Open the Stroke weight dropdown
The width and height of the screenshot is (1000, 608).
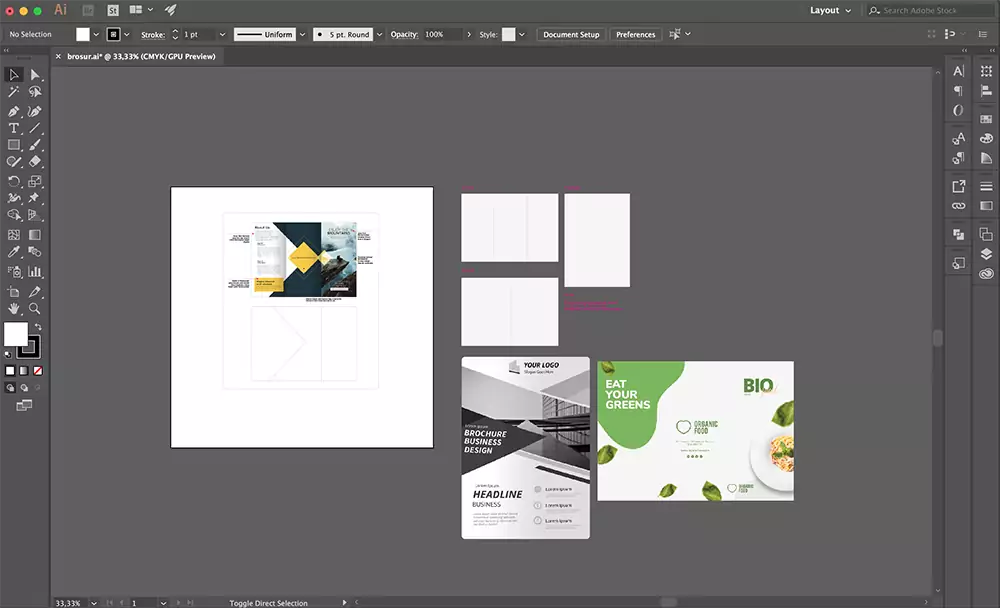(x=222, y=34)
